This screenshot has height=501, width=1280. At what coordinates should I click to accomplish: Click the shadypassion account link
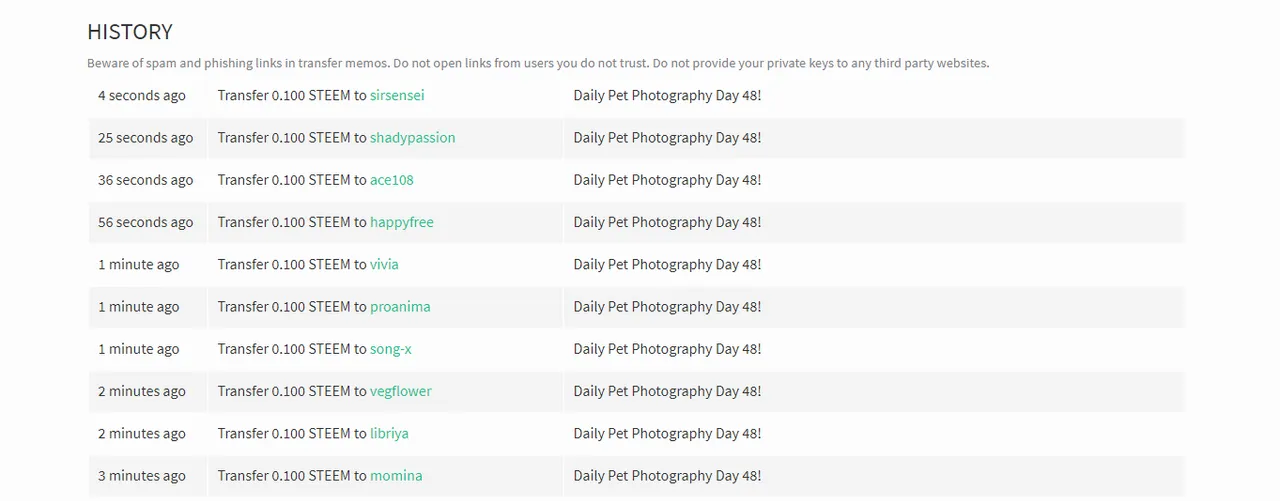pyautogui.click(x=412, y=138)
